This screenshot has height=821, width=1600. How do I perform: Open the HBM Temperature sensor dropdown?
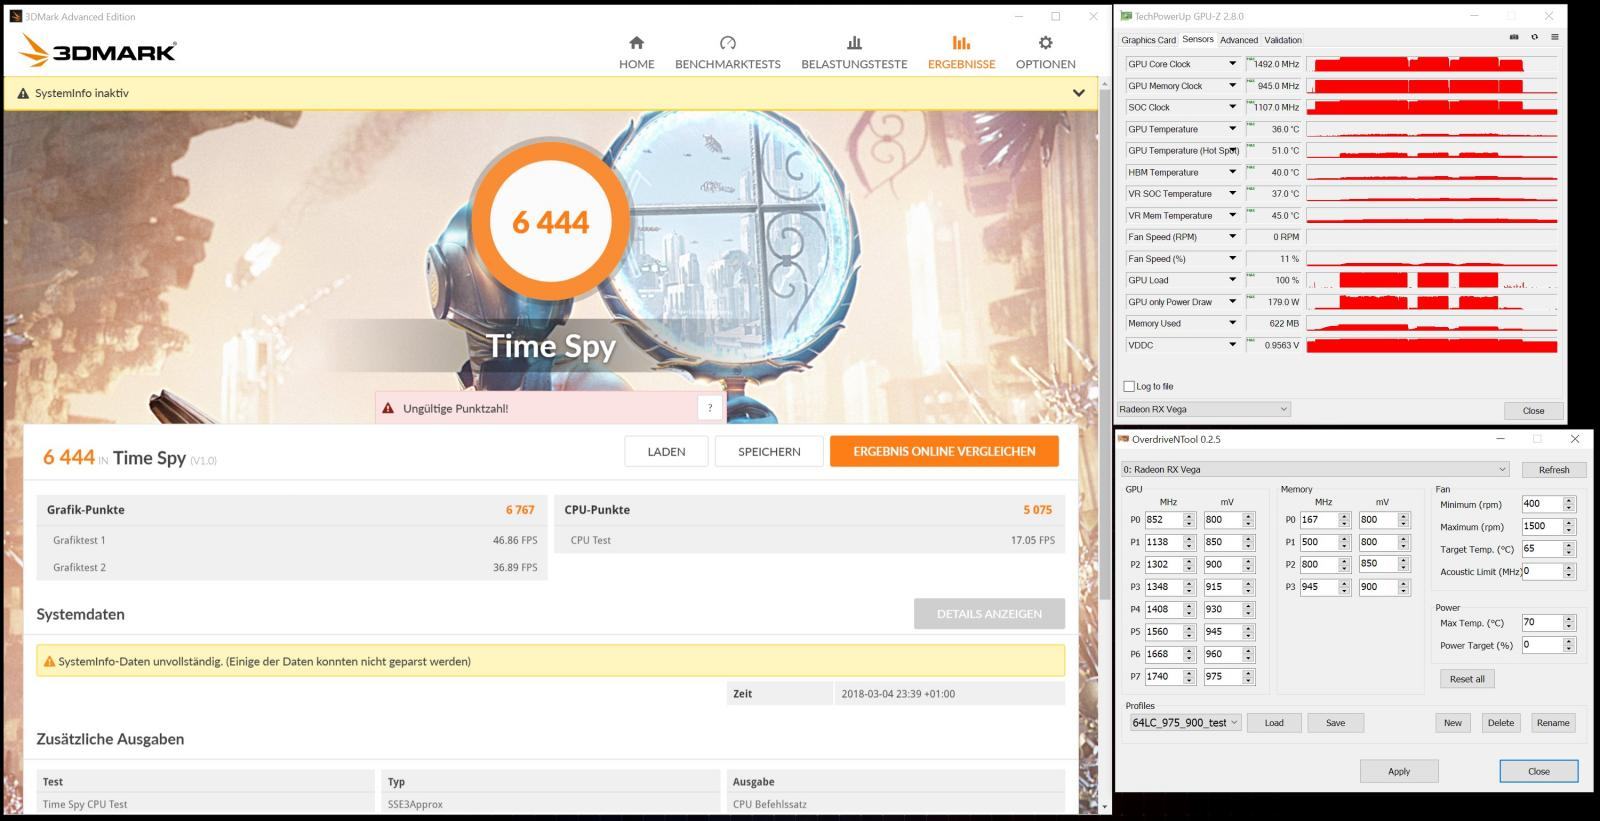pyautogui.click(x=1232, y=172)
